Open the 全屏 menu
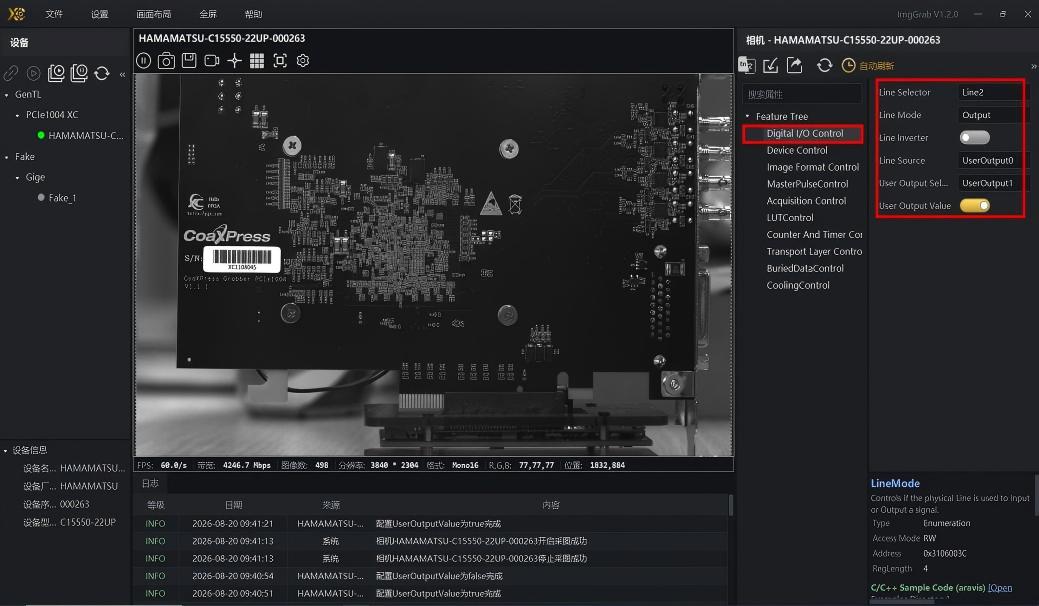This screenshot has height=606, width=1039. pos(208,14)
